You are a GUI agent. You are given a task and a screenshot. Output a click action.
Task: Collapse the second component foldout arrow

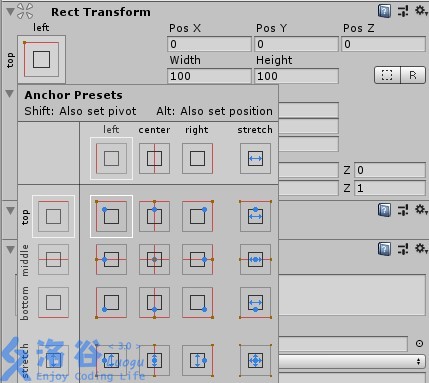10,210
